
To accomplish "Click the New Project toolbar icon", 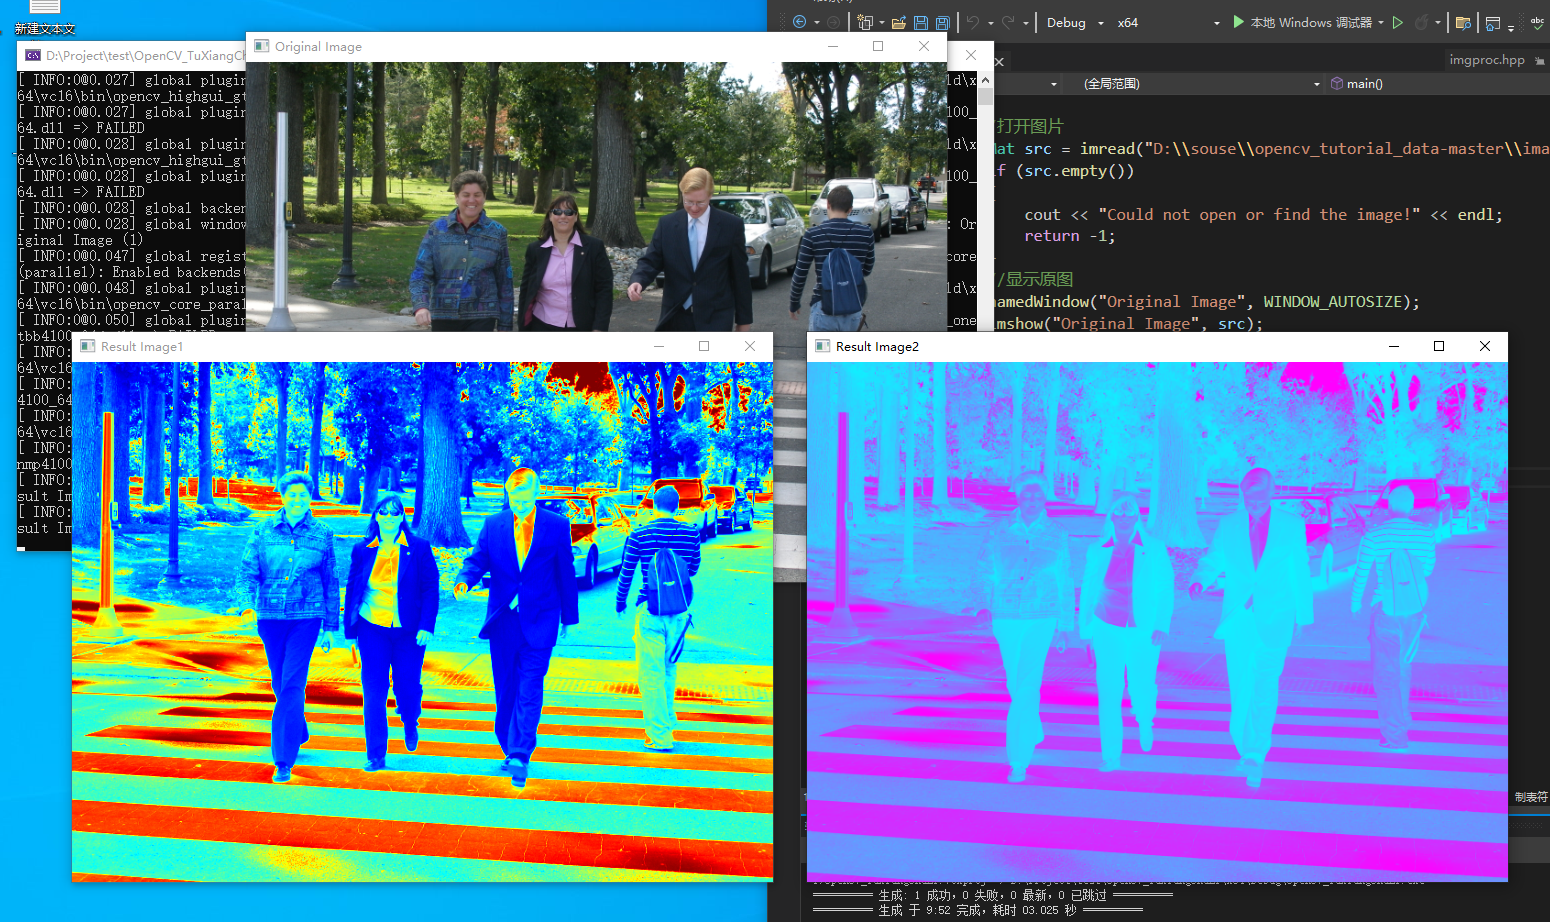I will tap(865, 22).
